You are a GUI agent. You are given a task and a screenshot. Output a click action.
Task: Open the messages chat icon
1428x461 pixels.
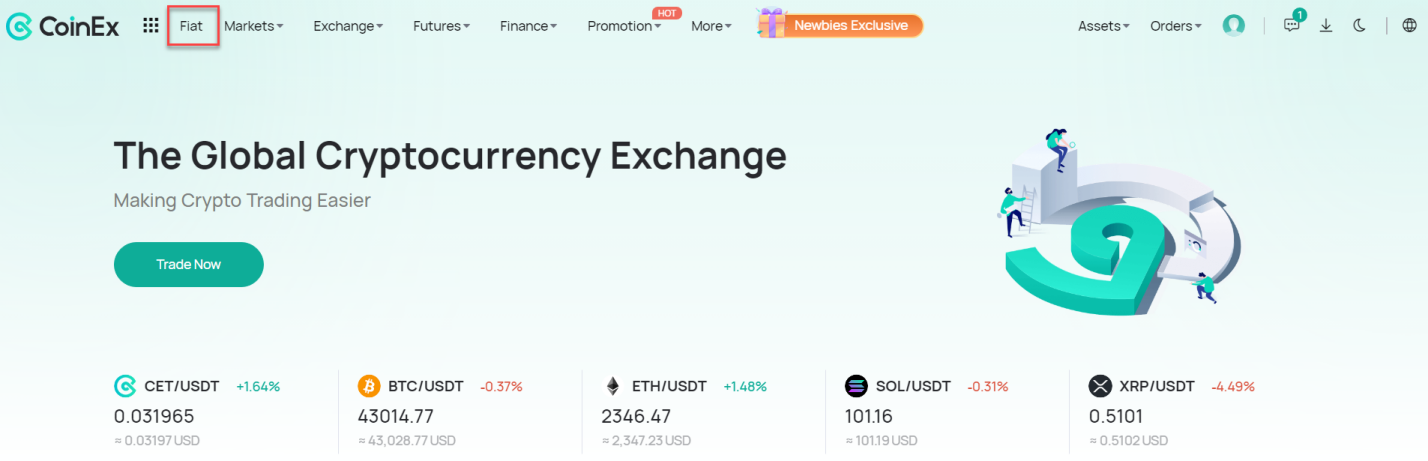(x=1292, y=26)
